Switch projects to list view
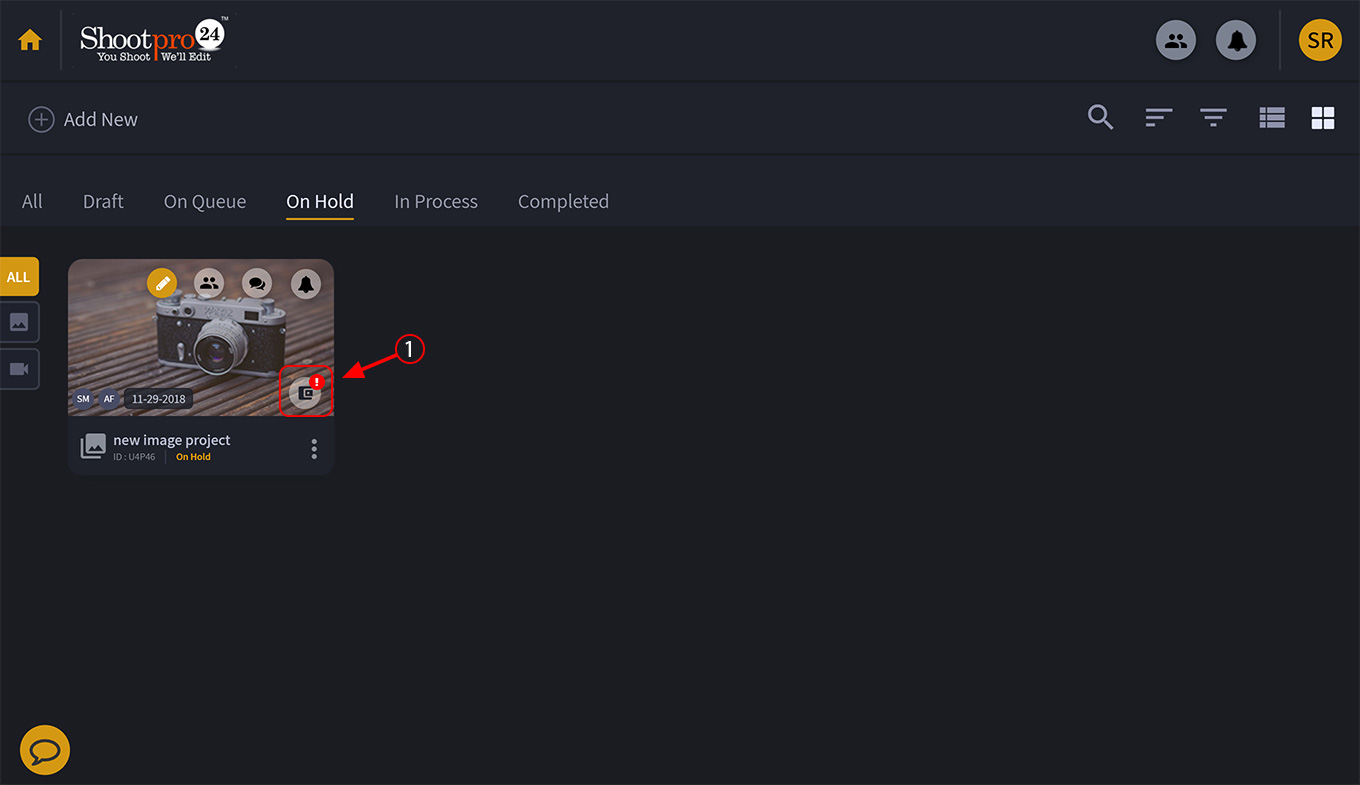This screenshot has height=785, width=1360. click(x=1271, y=117)
